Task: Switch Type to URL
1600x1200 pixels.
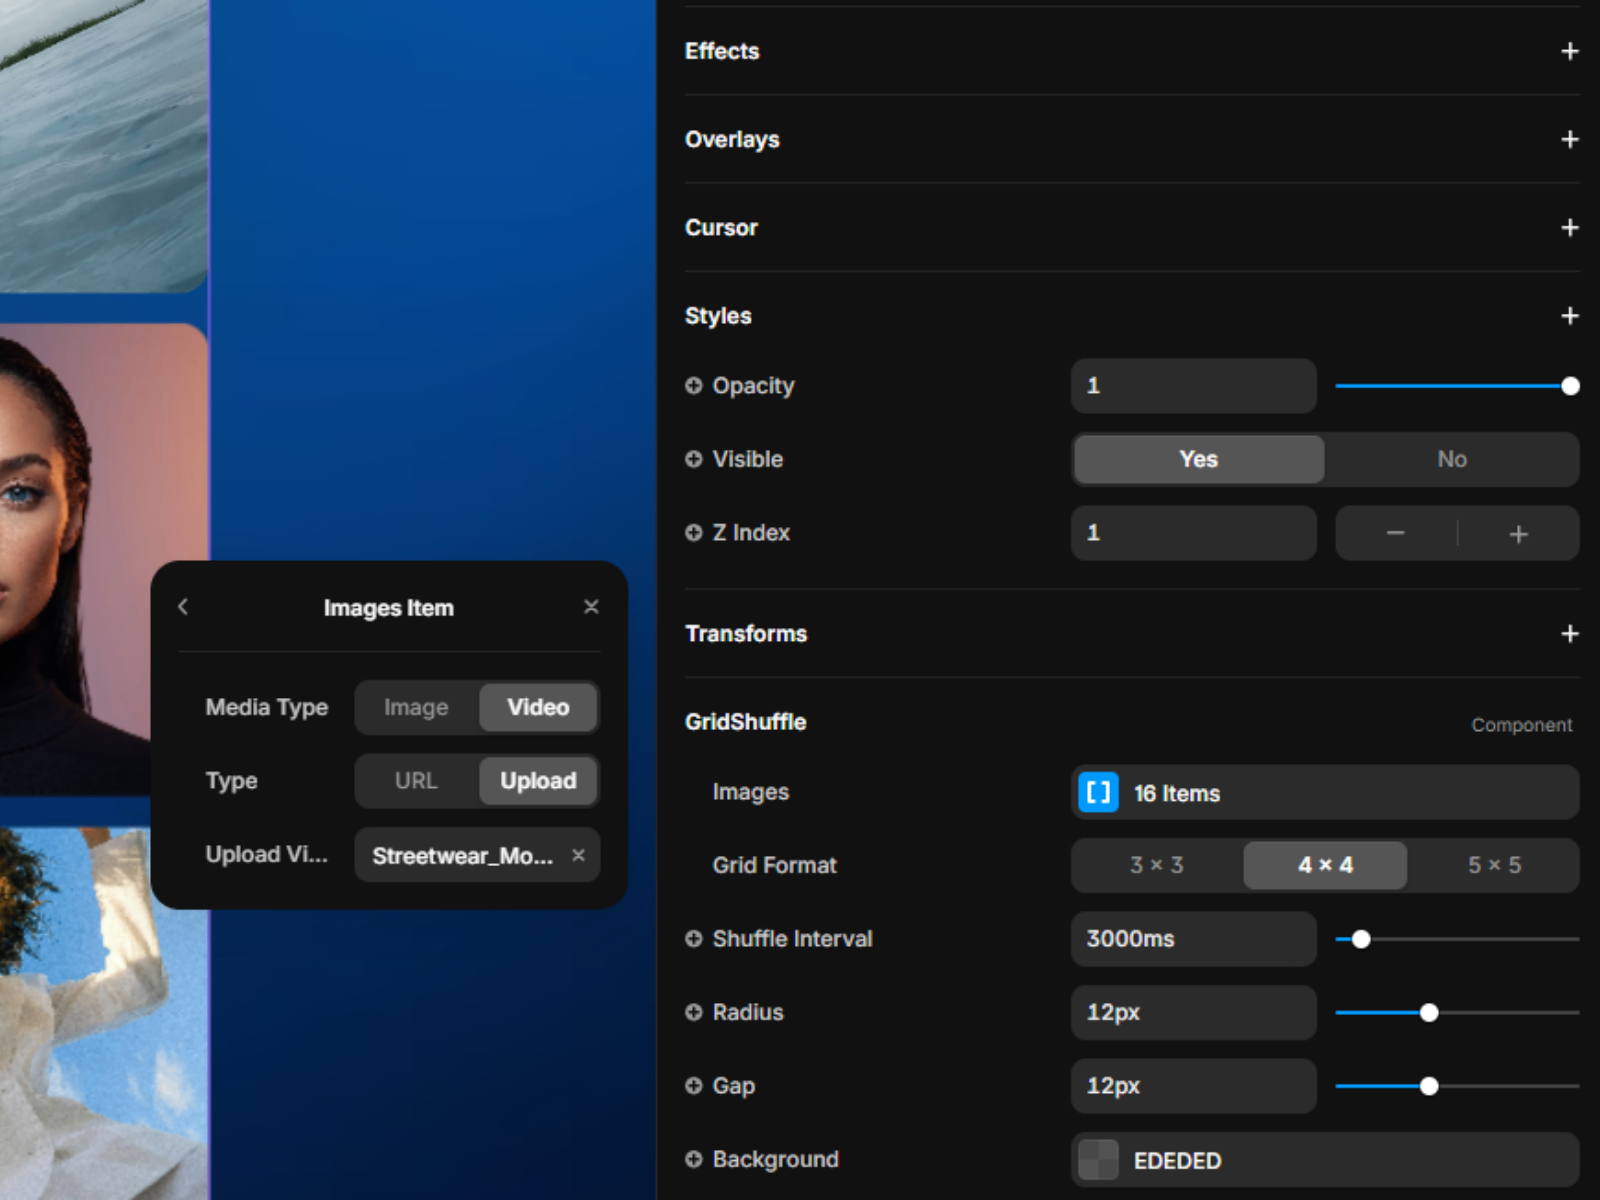Action: coord(416,781)
